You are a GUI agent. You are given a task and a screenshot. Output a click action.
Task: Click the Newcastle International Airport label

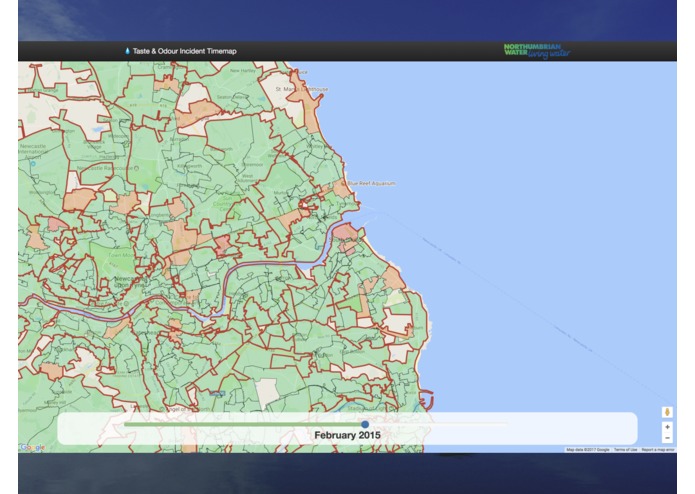[x=32, y=151]
